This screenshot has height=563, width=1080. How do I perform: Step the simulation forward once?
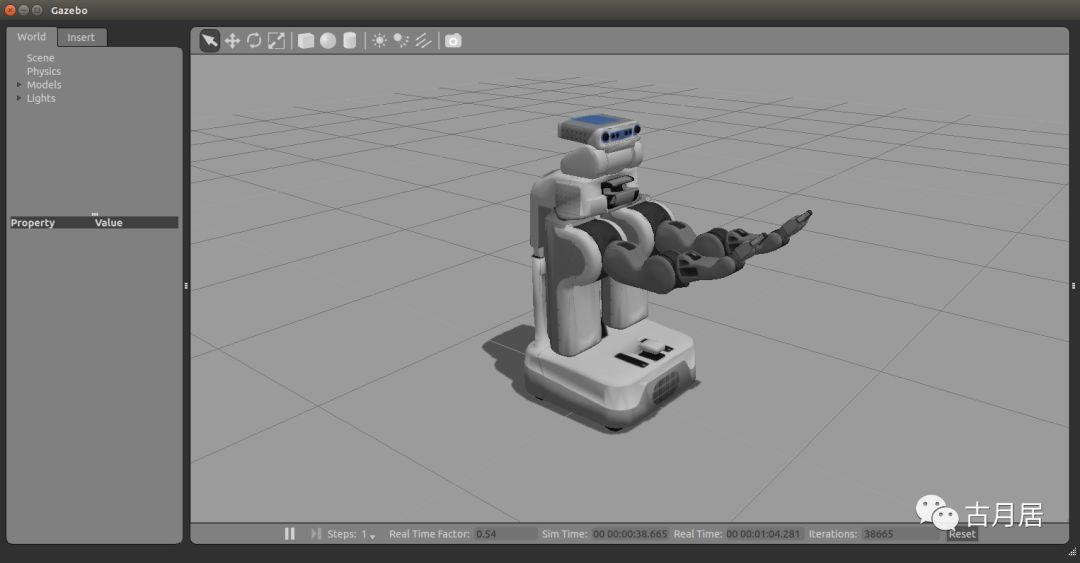tap(316, 534)
